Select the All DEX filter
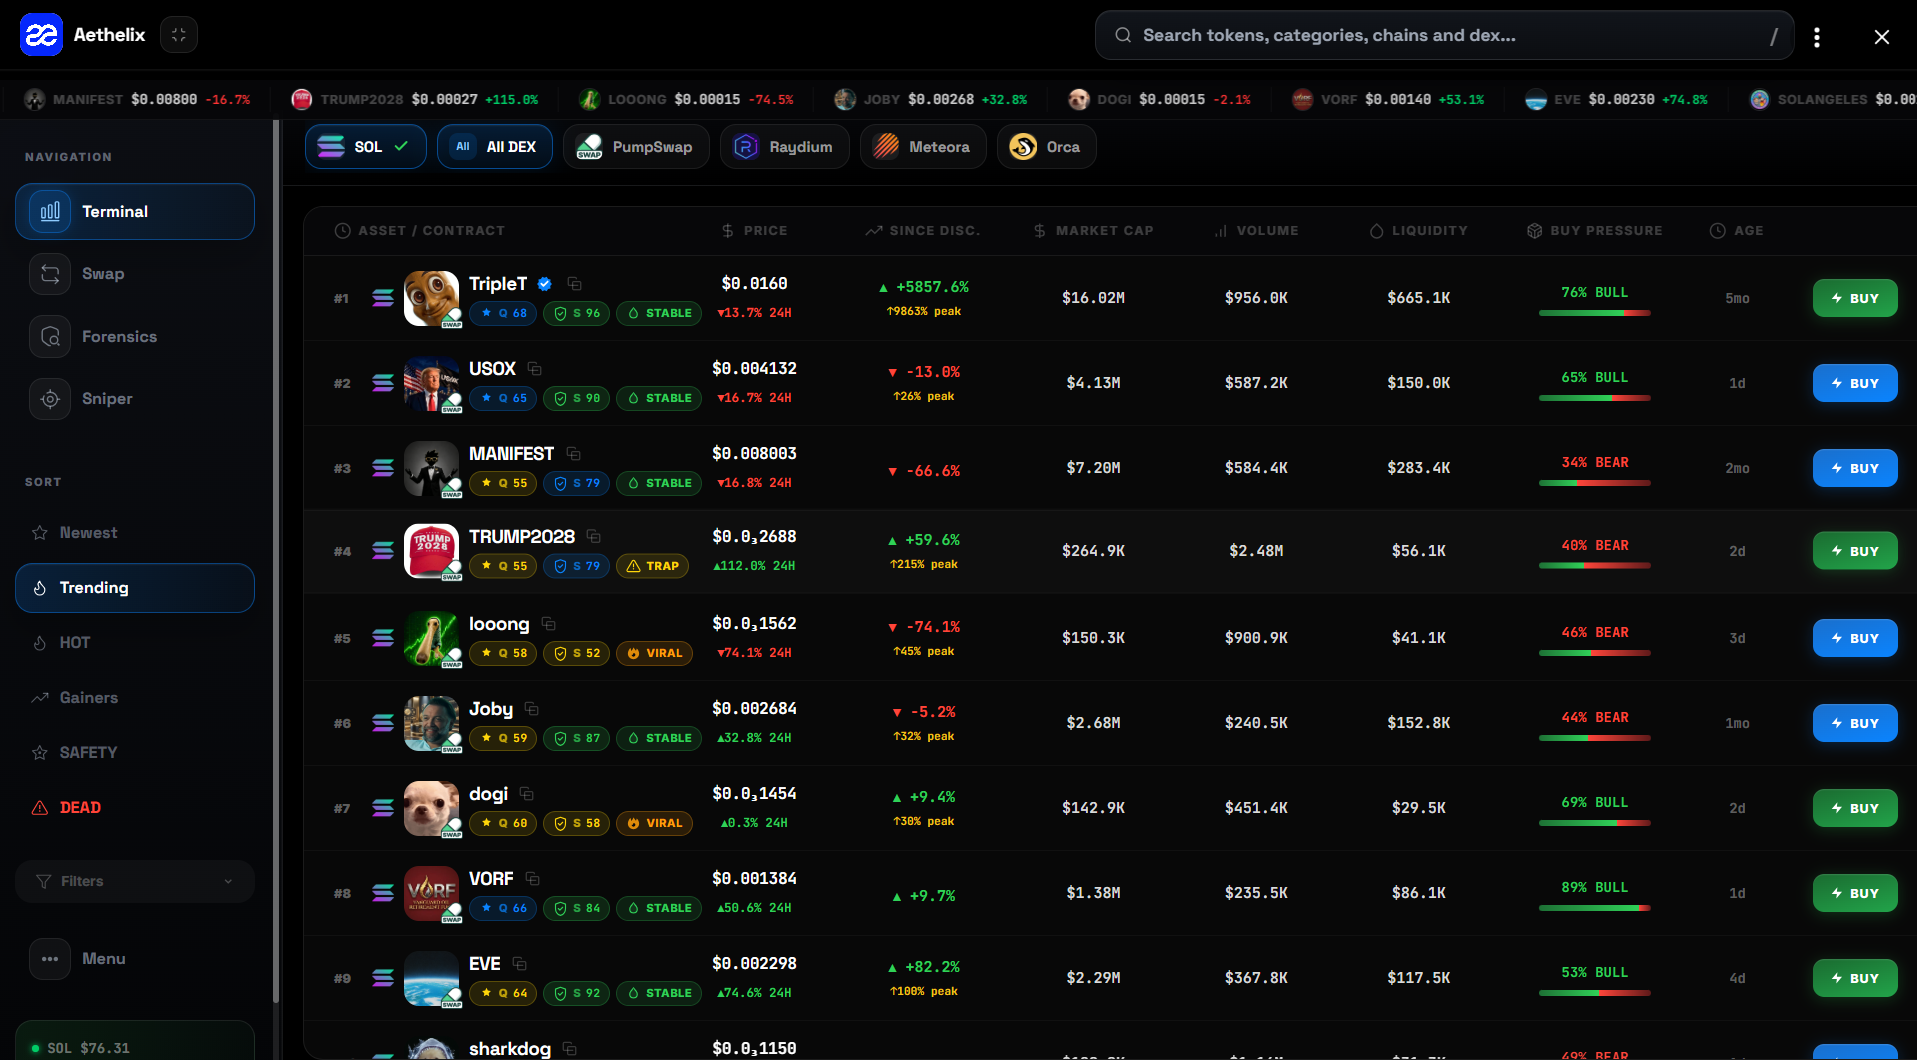1917x1060 pixels. (495, 147)
